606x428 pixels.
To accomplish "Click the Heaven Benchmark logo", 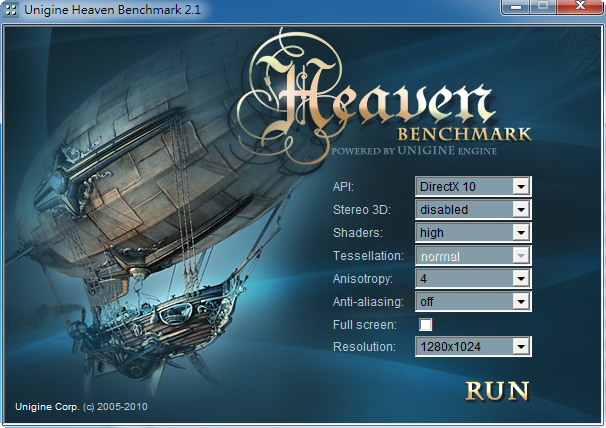I will (383, 97).
